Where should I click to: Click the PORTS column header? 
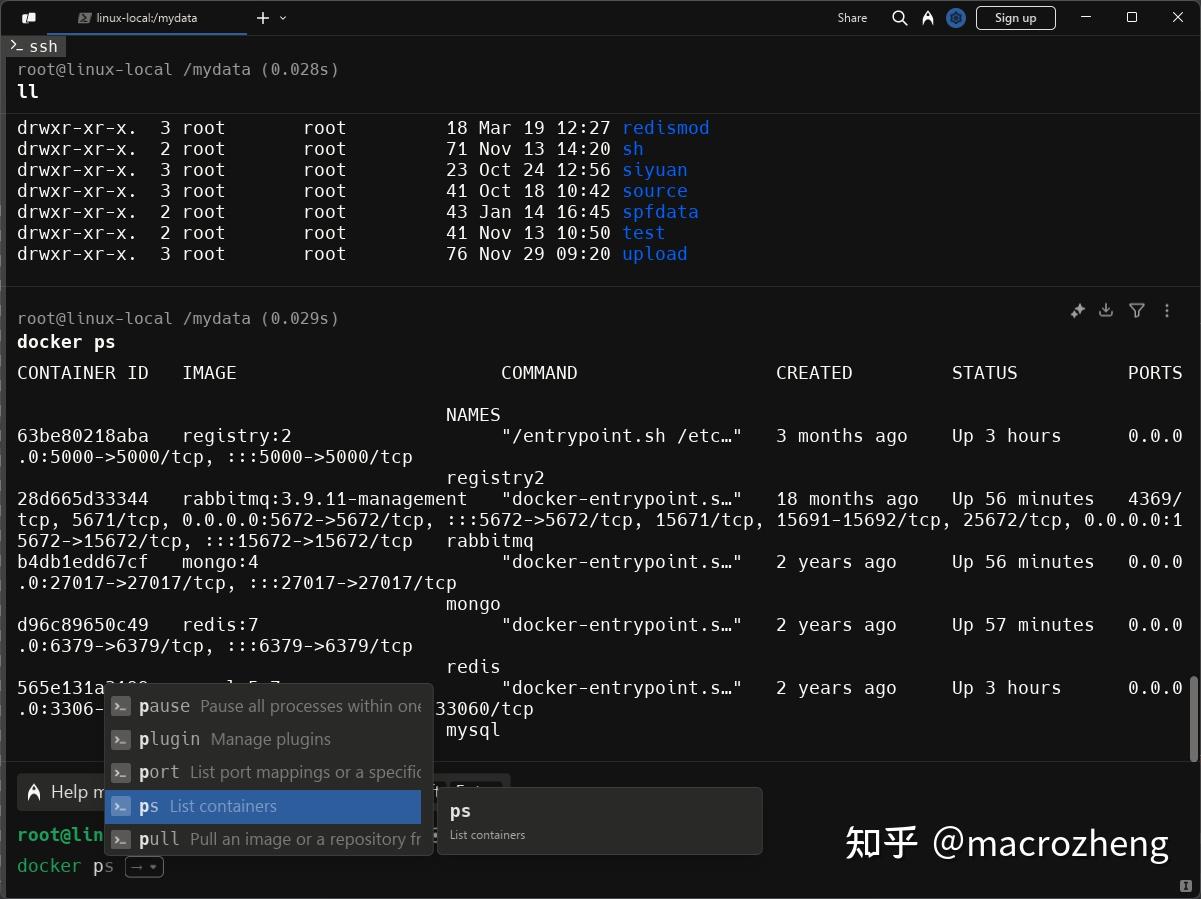(x=1155, y=373)
